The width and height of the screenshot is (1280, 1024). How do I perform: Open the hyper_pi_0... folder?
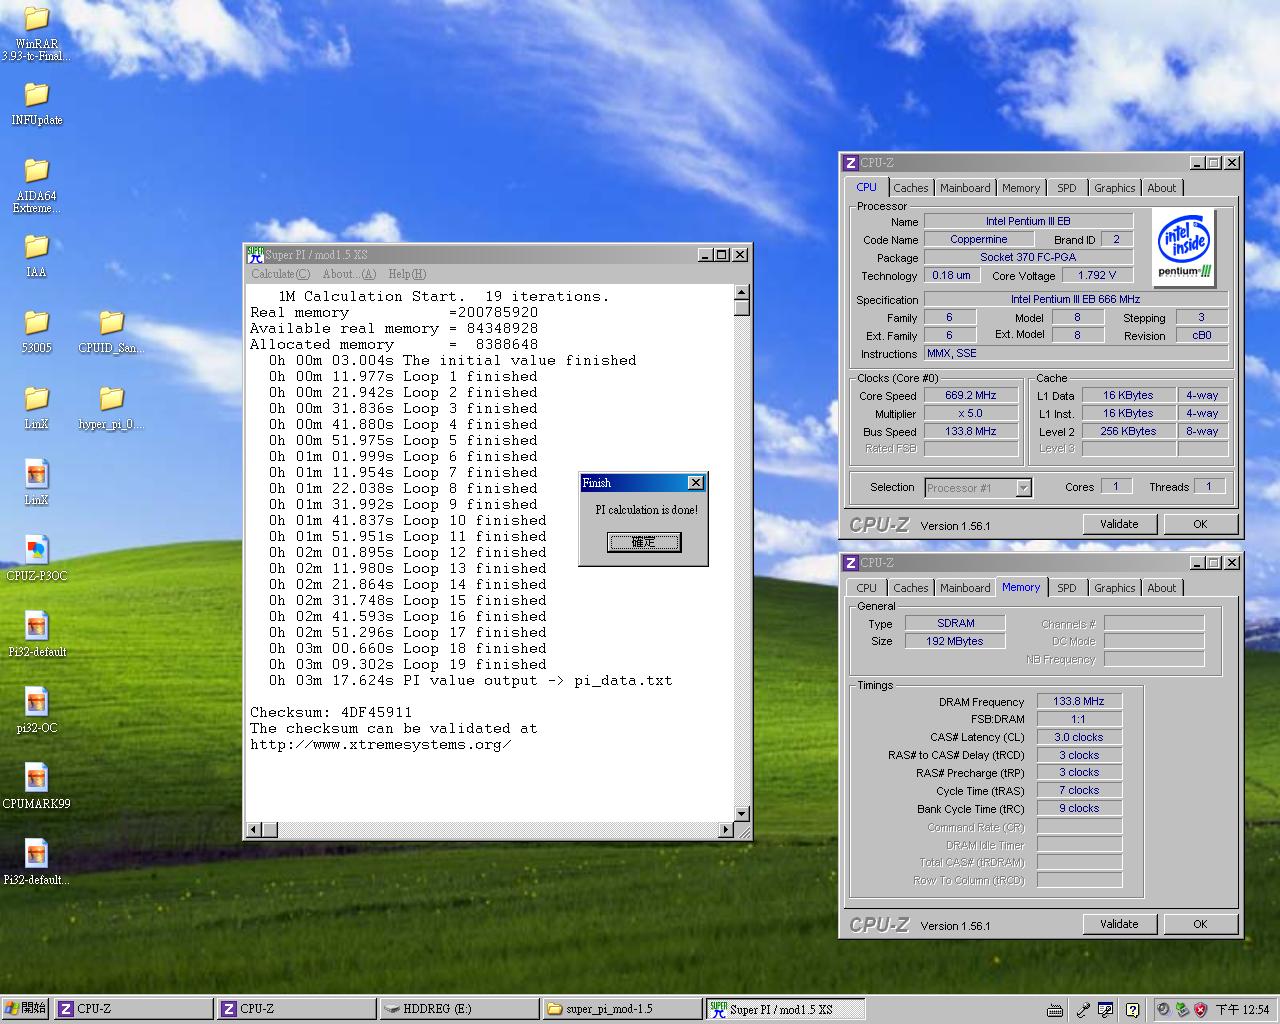(x=111, y=399)
